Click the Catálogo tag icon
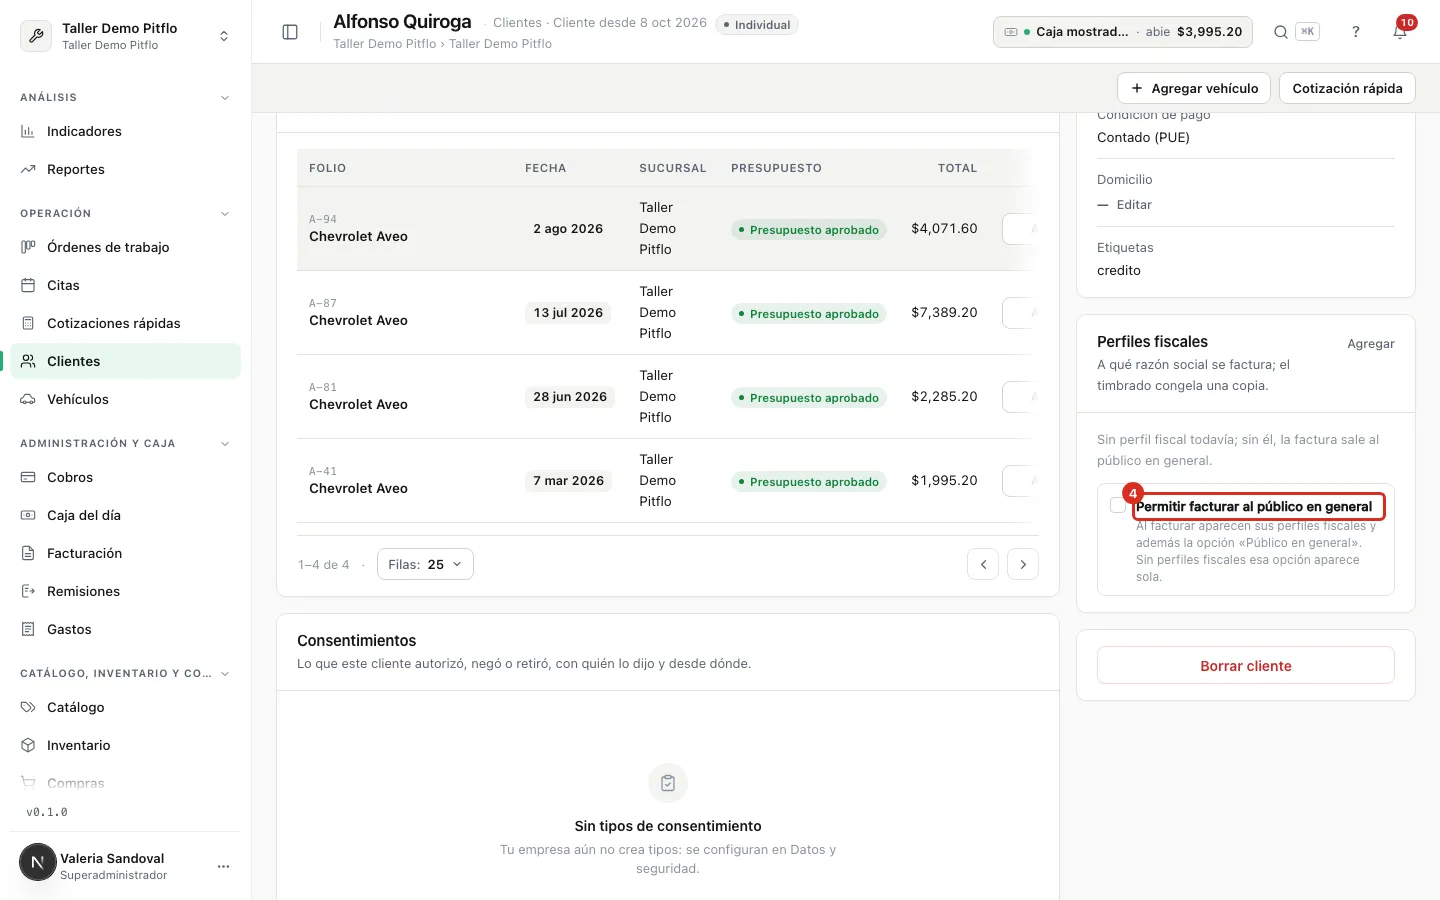 (x=28, y=707)
